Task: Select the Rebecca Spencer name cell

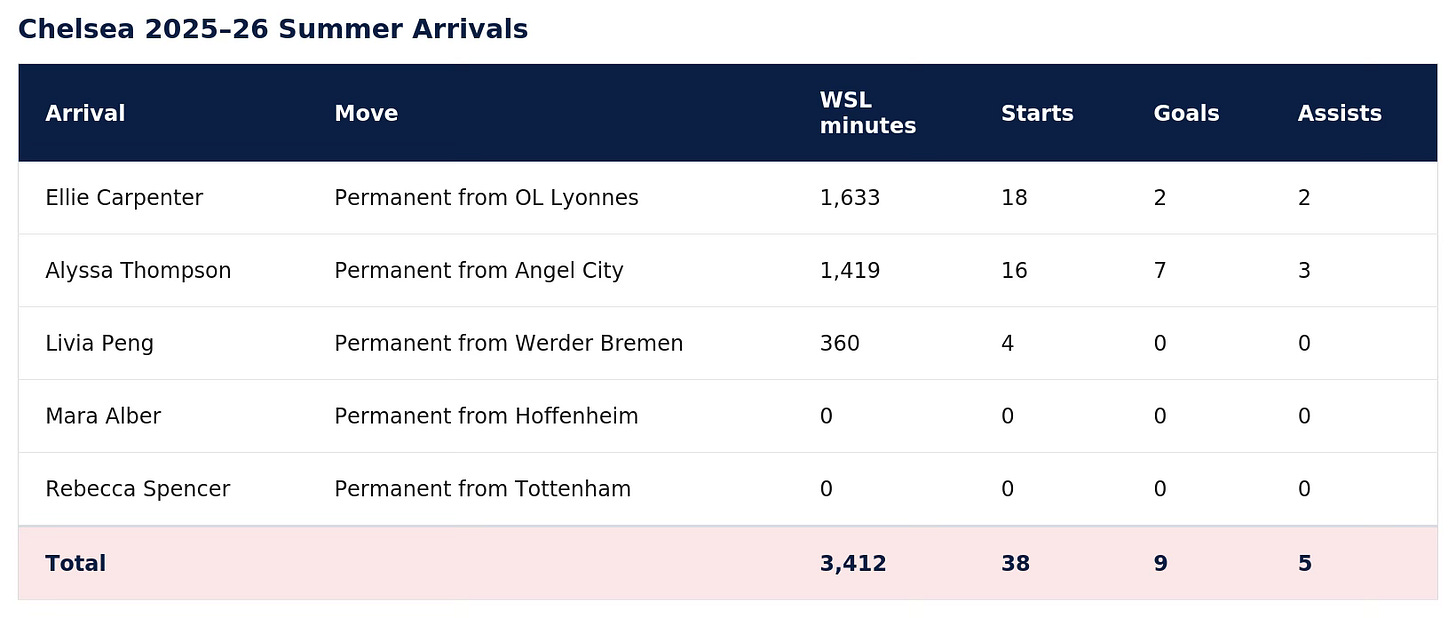Action: (138, 489)
